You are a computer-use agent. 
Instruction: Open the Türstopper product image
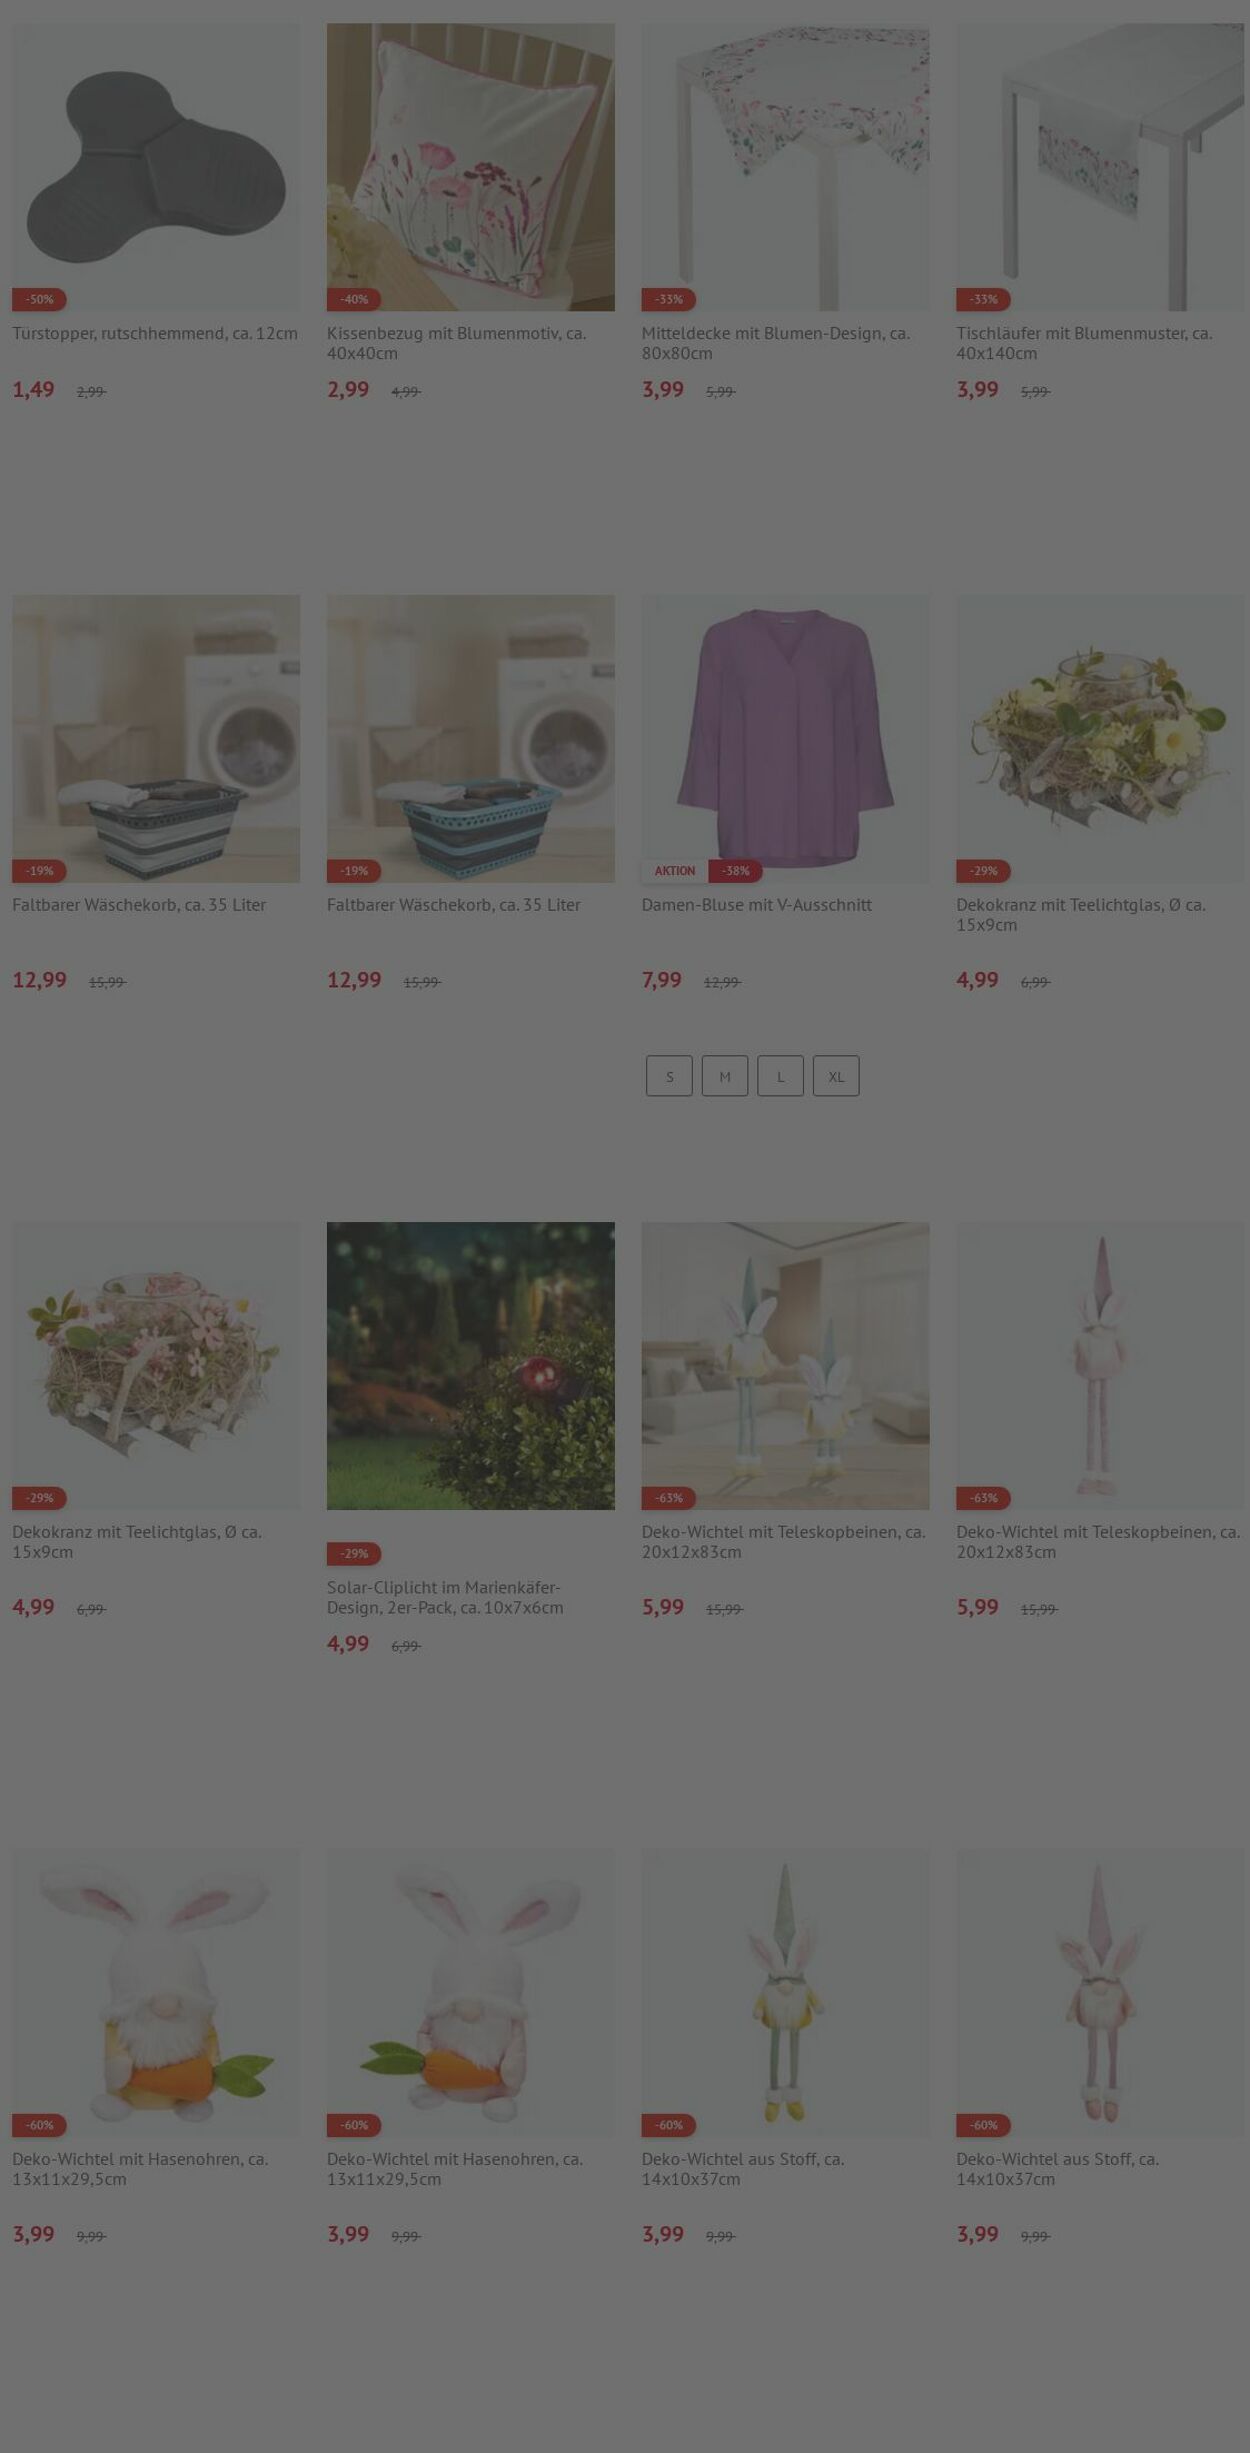156,167
